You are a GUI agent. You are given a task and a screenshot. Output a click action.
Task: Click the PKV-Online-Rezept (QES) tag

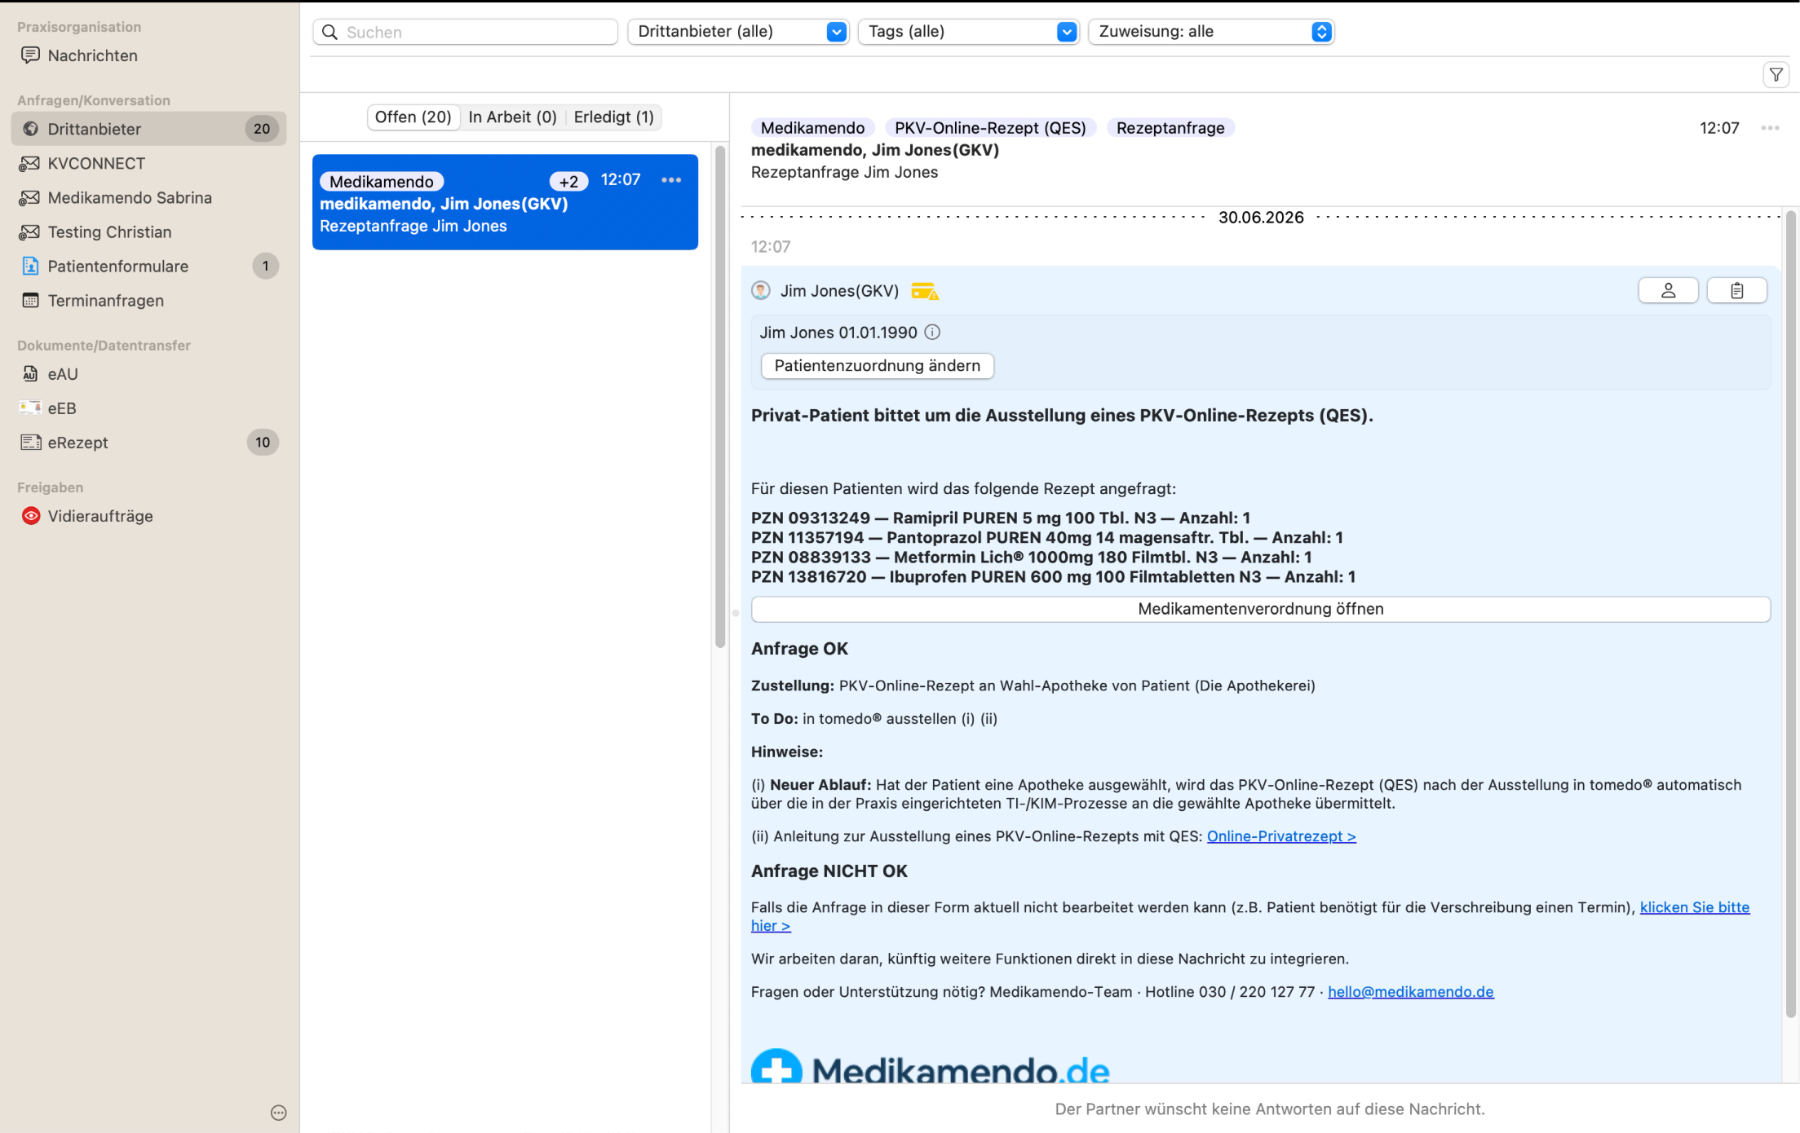[x=990, y=128]
